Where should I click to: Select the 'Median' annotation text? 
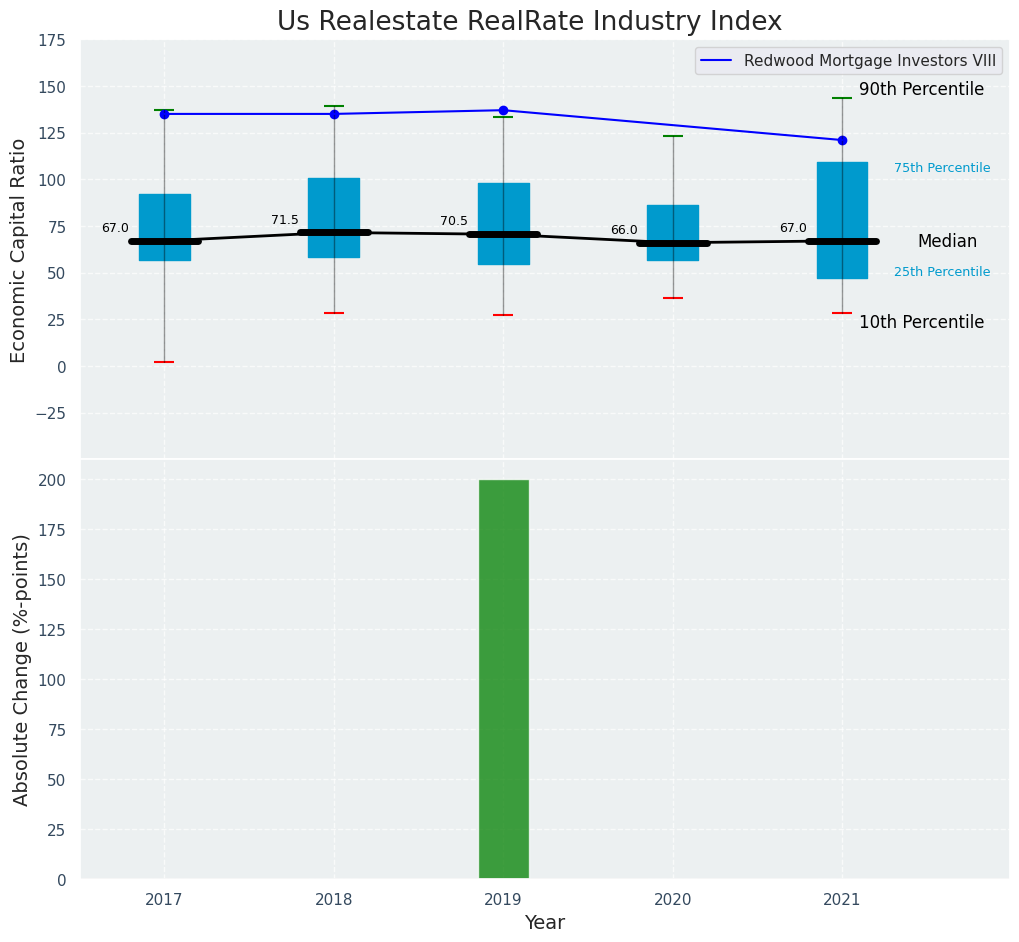point(947,241)
